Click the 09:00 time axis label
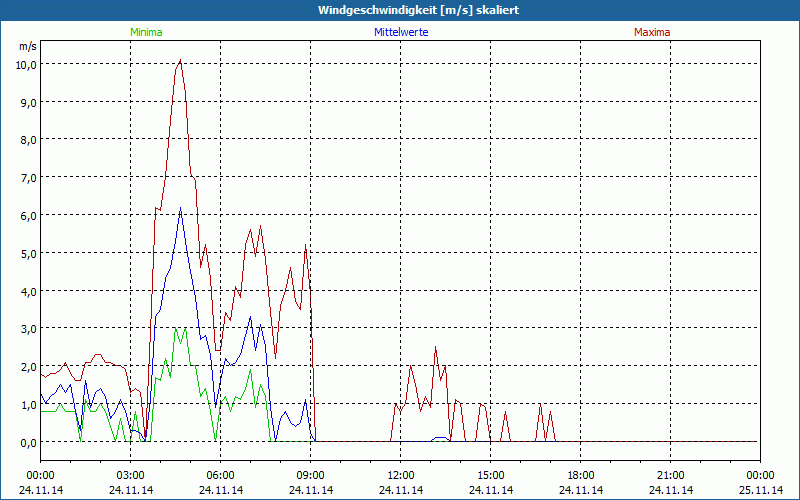This screenshot has width=800, height=500. point(310,475)
